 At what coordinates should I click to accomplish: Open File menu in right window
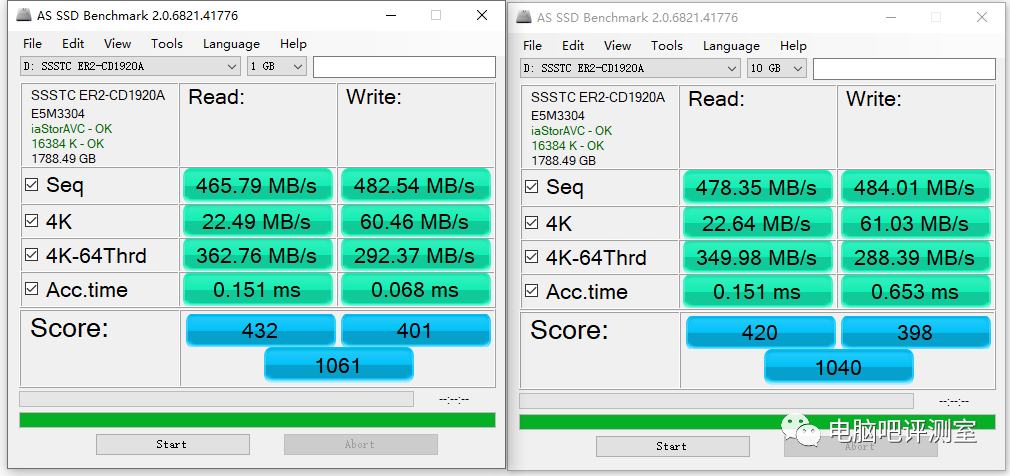(x=532, y=46)
